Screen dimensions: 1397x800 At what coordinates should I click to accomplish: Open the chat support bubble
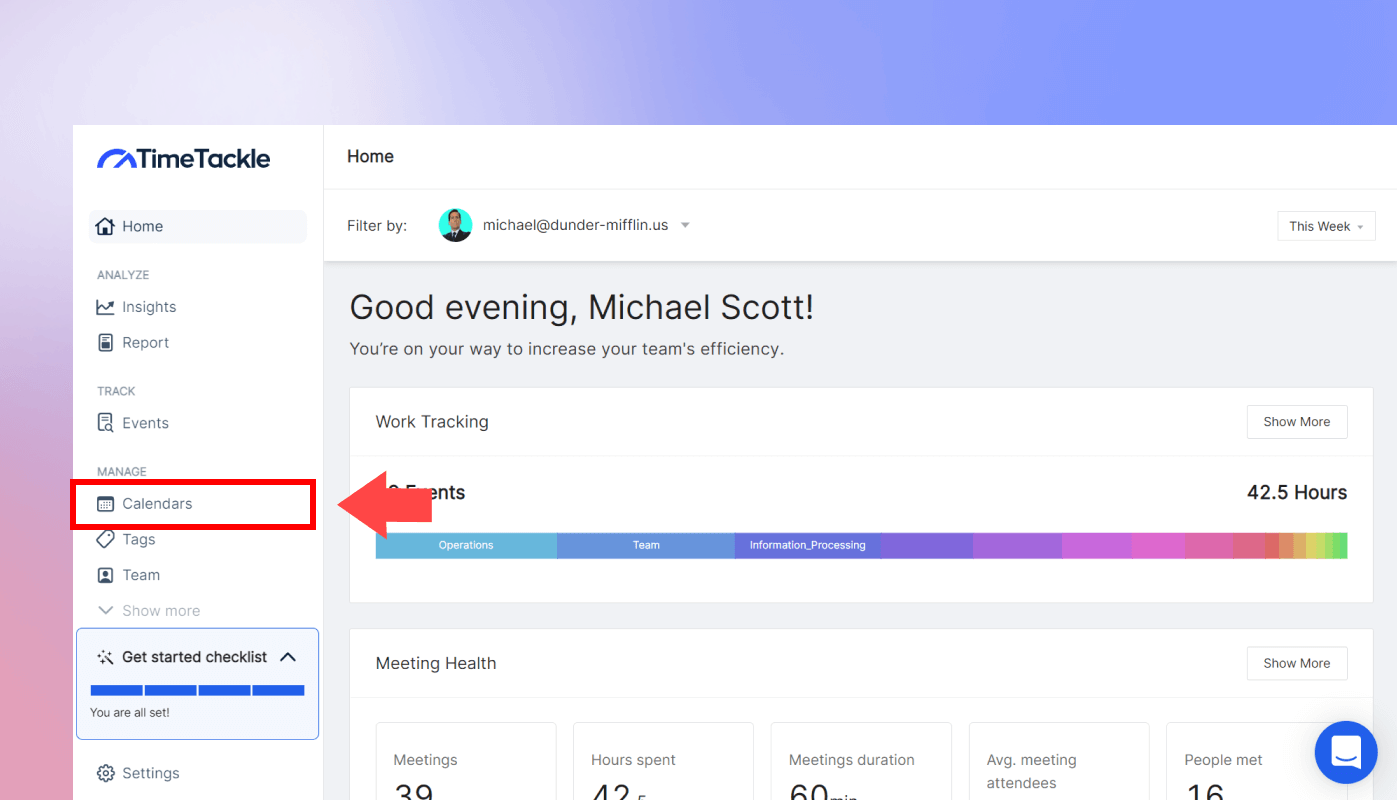(1346, 752)
